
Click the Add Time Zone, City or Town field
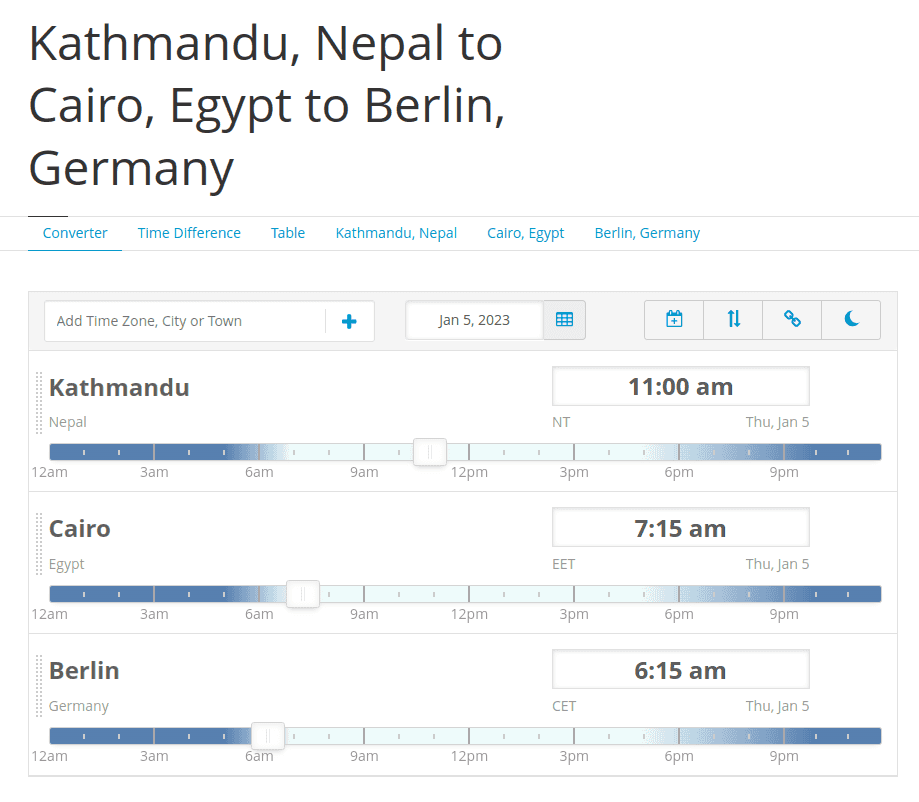(185, 321)
